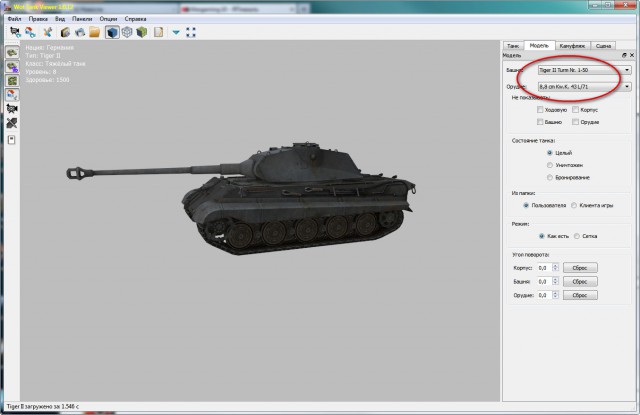This screenshot has height=415, width=640.
Task: Click the notepad document toolbar icon
Action: pos(158,32)
